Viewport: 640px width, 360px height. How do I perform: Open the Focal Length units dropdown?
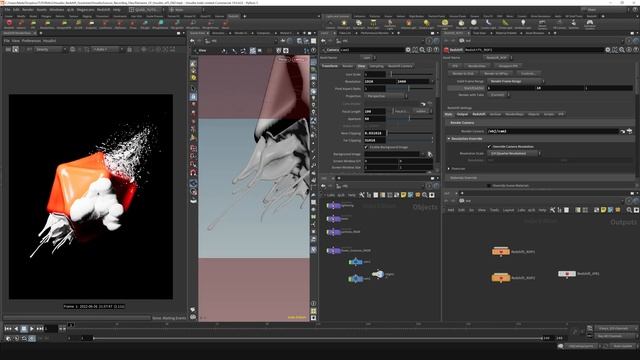(423, 111)
